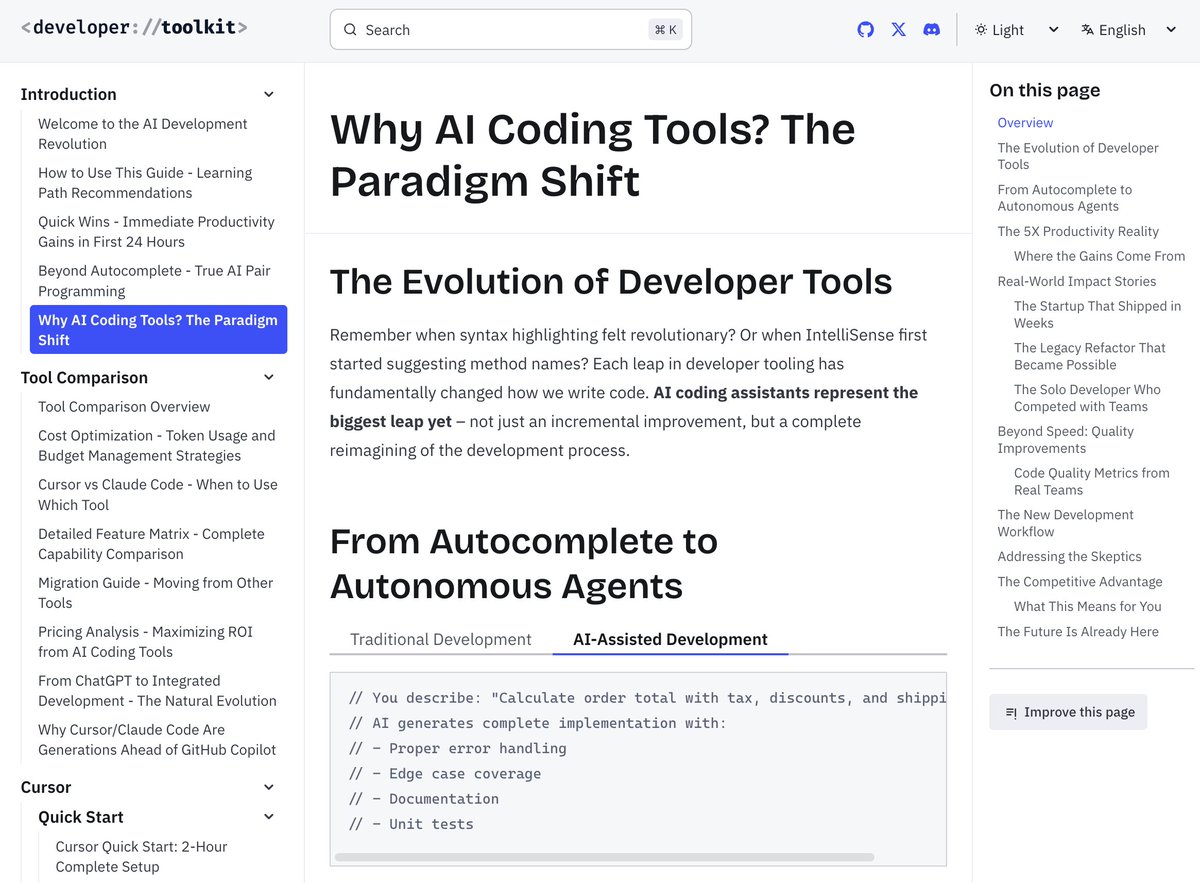Open Migration Guide - Moving from Other Tools
1200x883 pixels.
click(156, 593)
